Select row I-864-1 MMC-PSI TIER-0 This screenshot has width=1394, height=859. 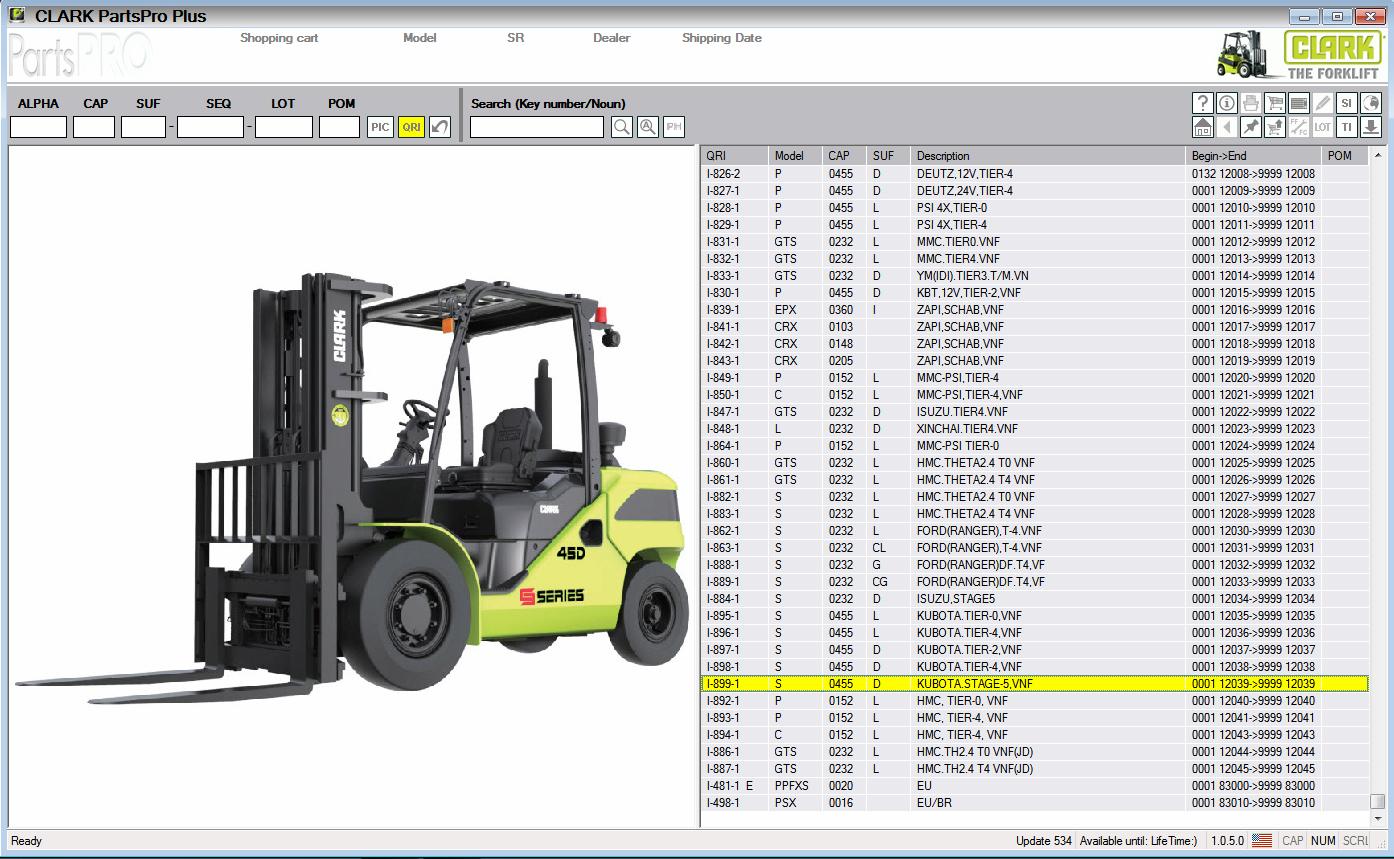click(x=1035, y=446)
